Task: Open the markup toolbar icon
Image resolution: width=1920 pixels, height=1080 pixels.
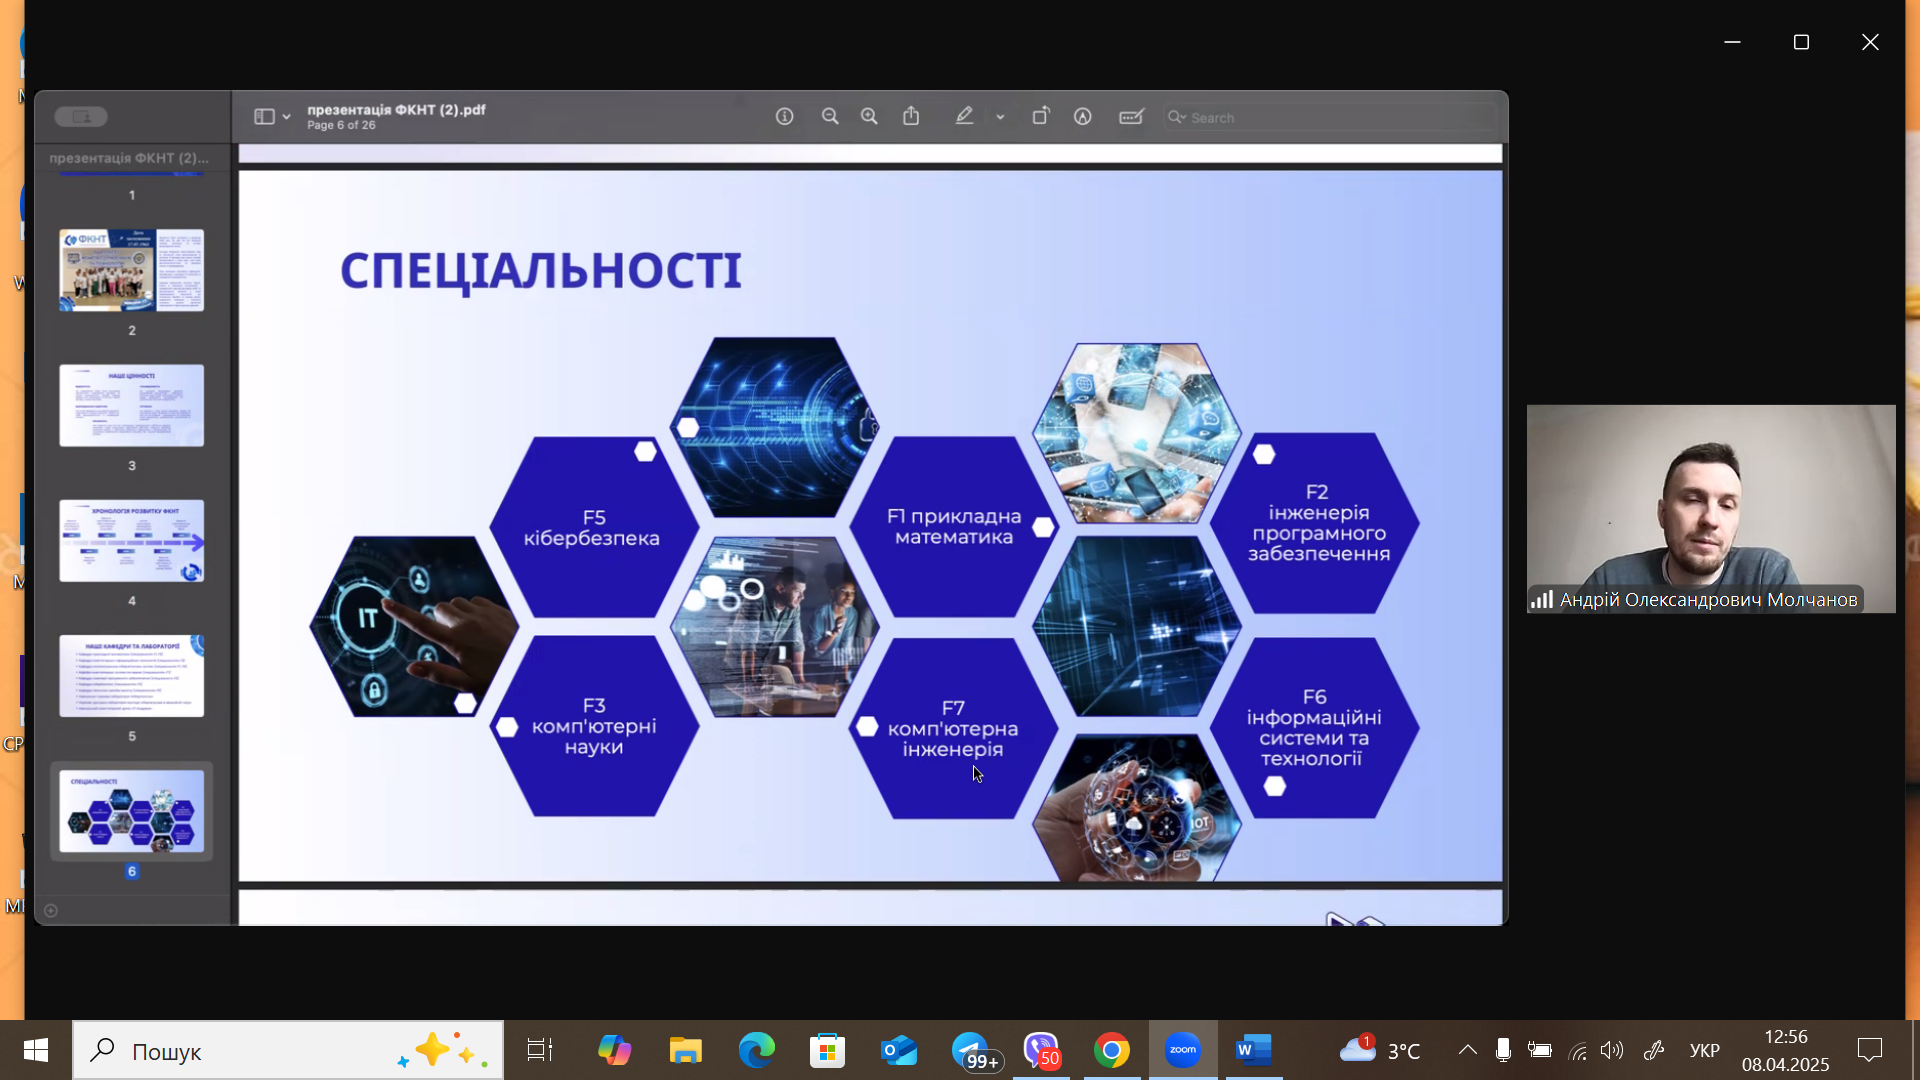Action: 1082,117
